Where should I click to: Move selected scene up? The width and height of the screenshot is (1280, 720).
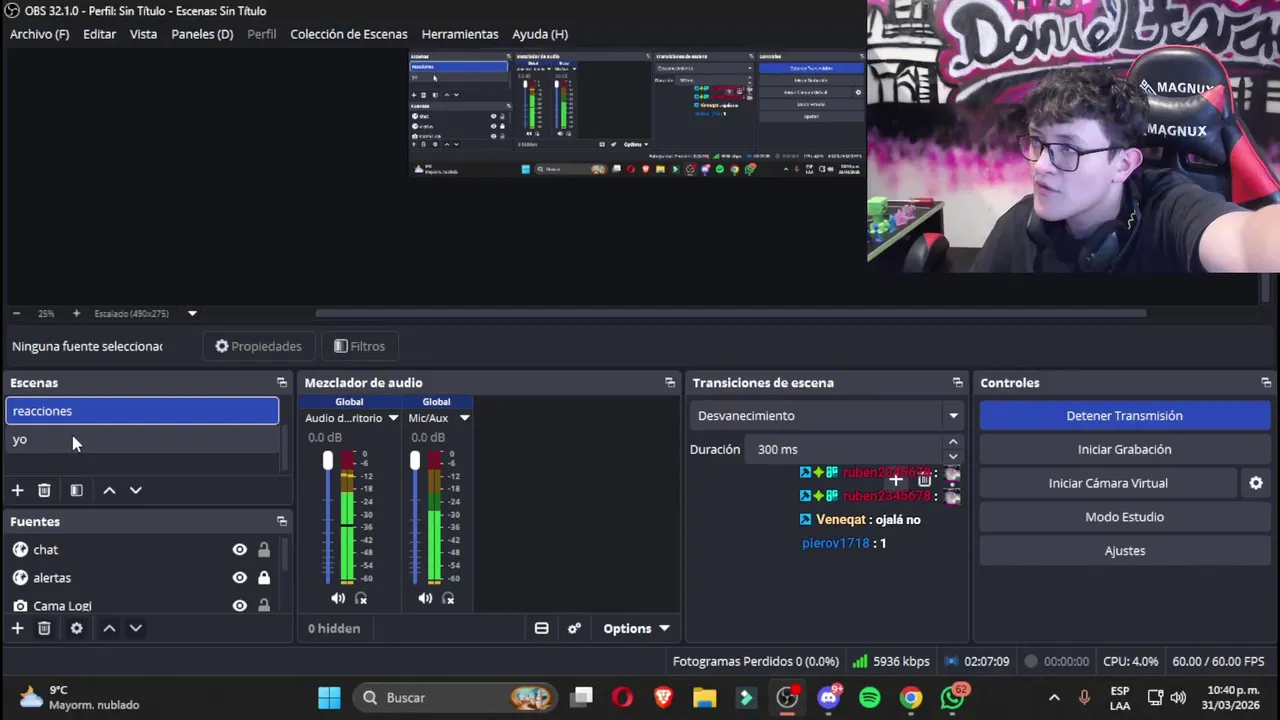click(x=109, y=490)
